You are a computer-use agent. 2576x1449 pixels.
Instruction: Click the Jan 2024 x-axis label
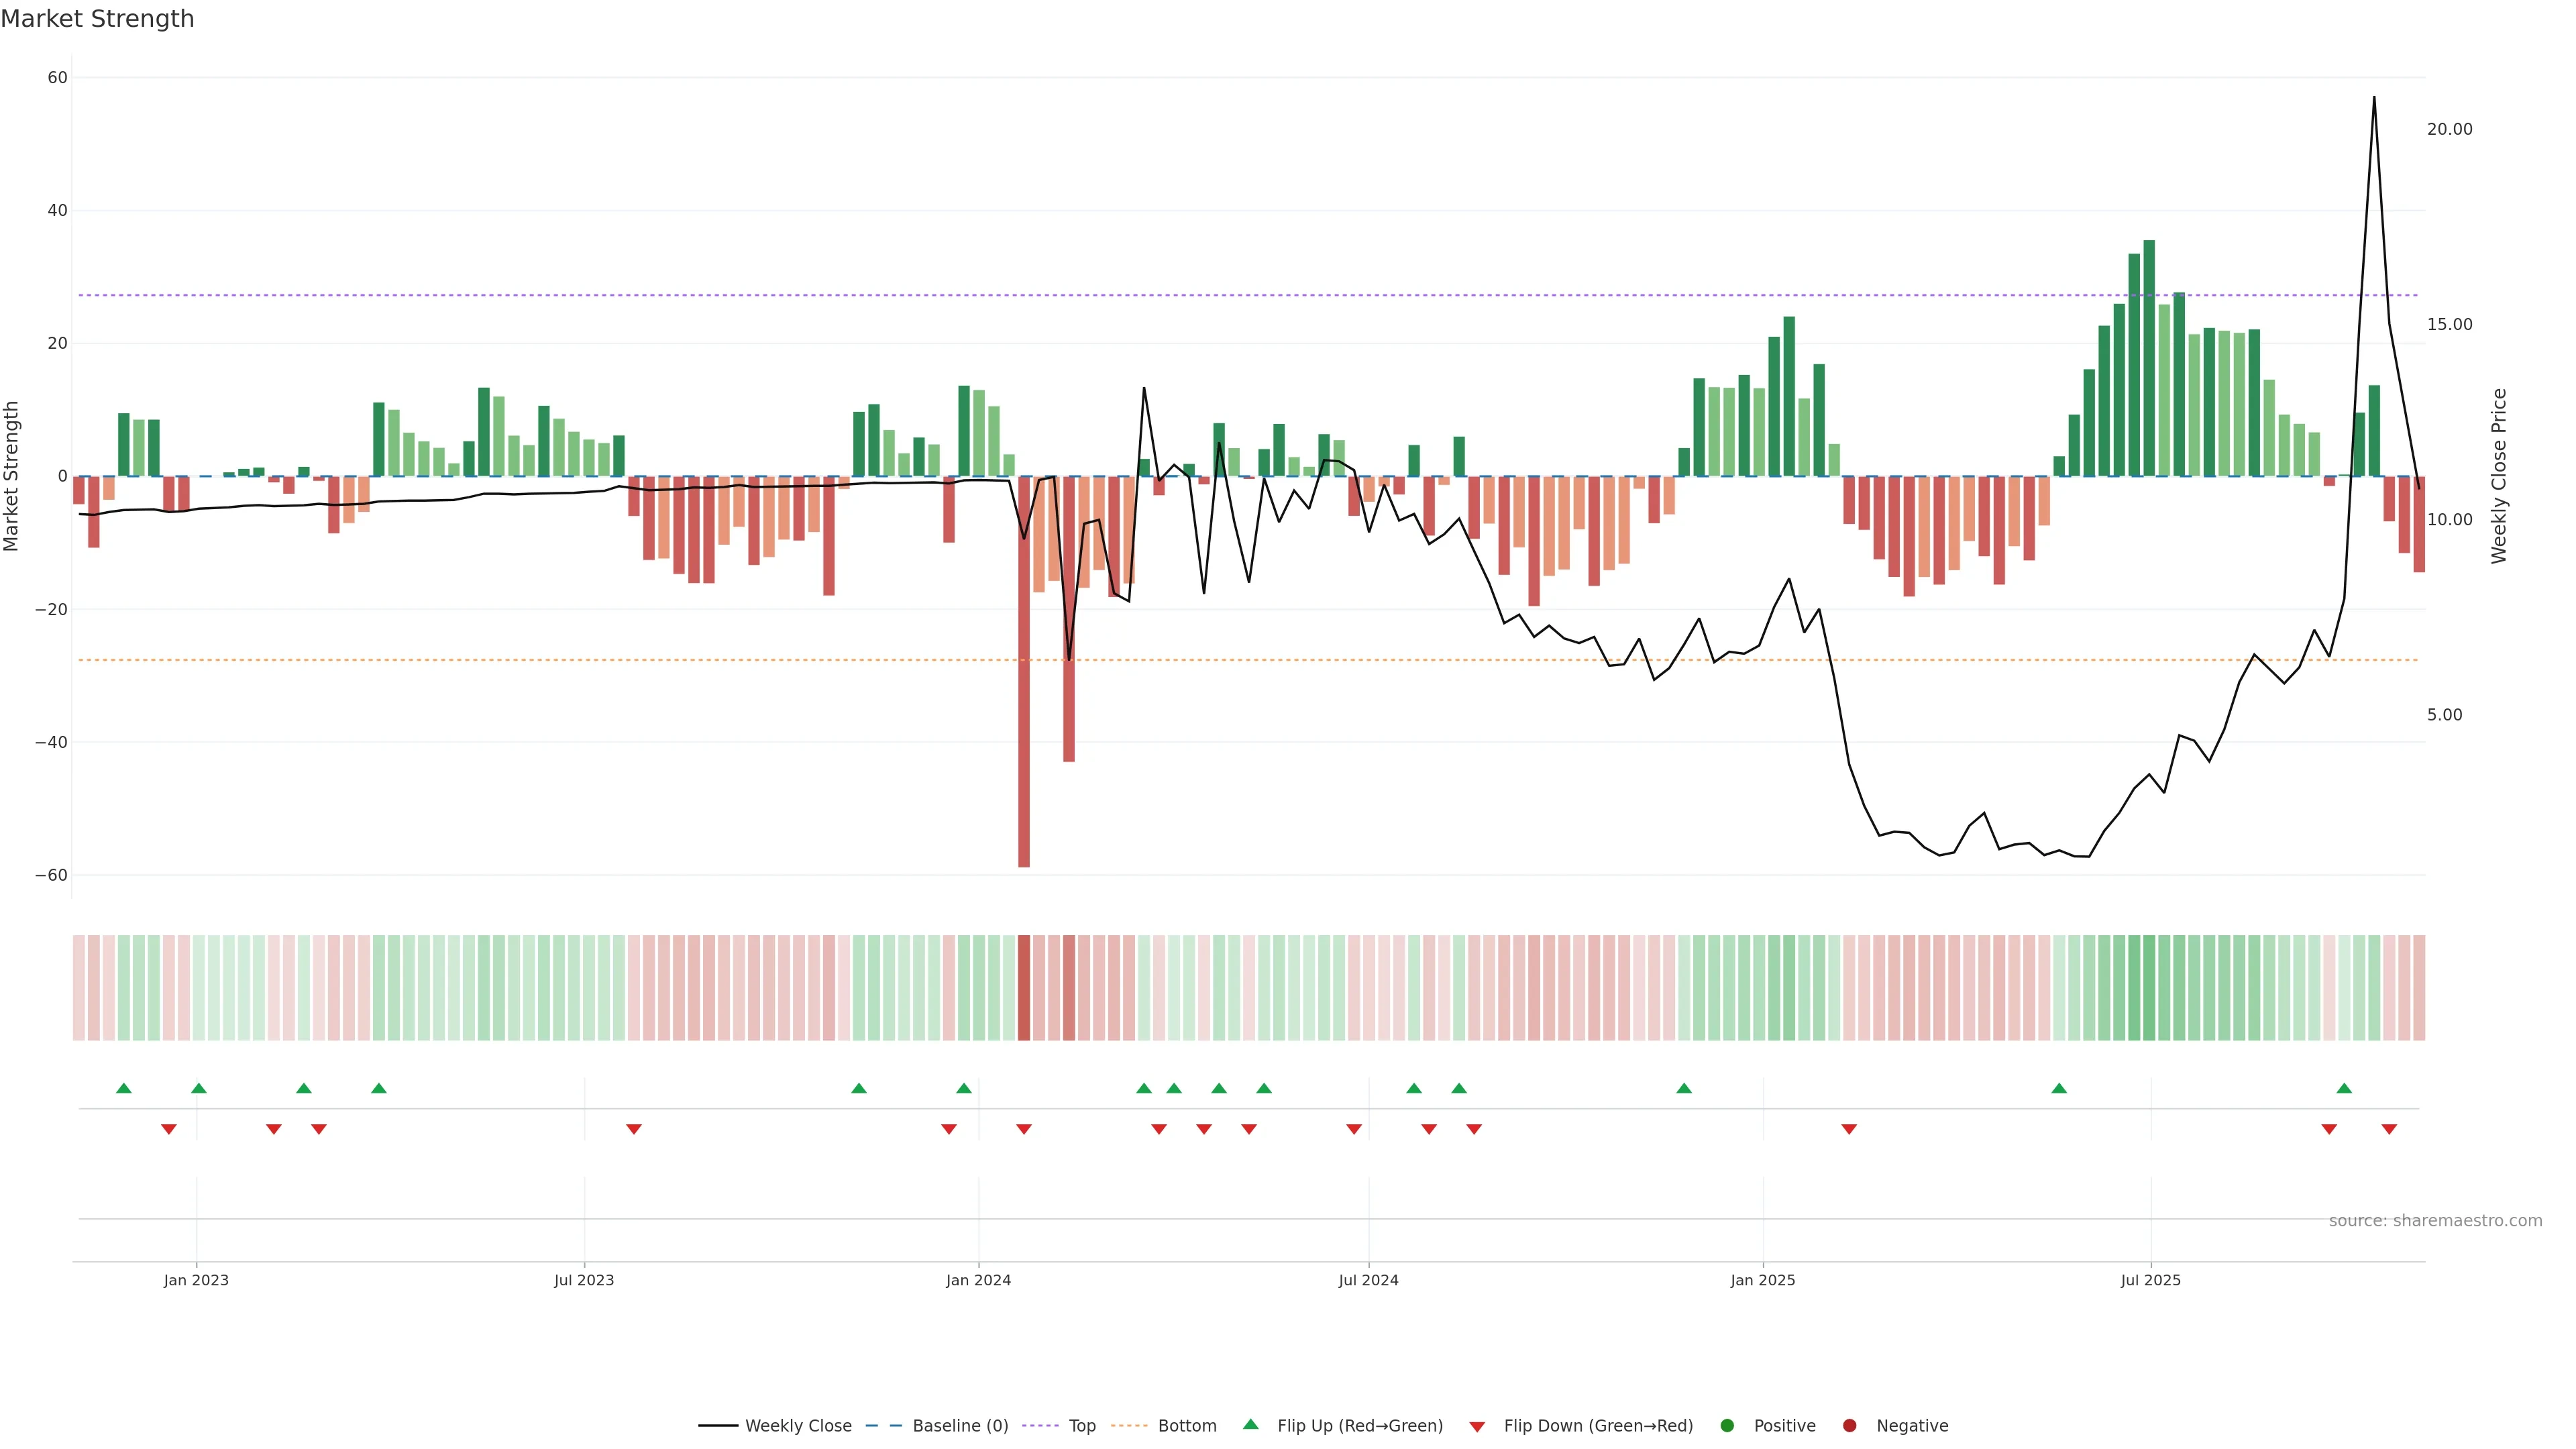(x=978, y=1280)
